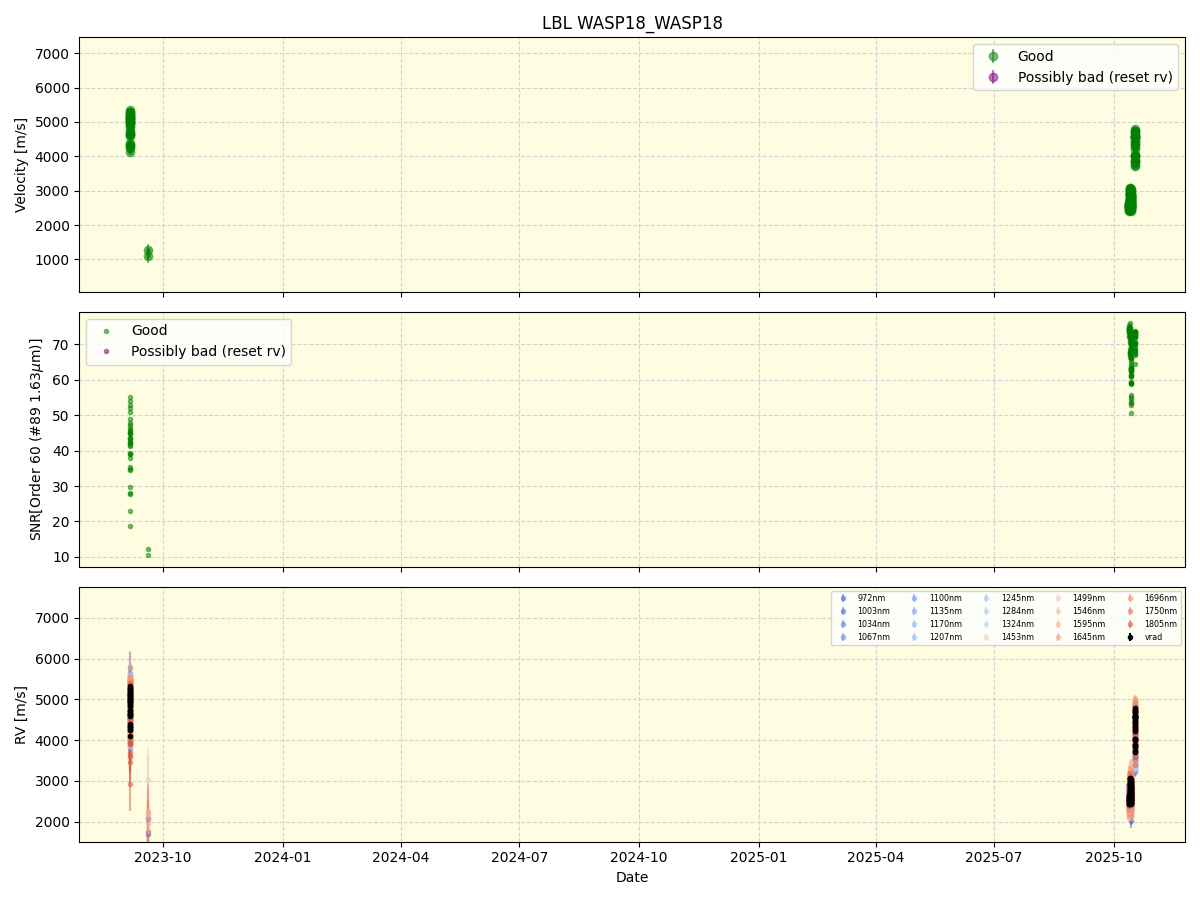
Task: Click the 2024-10 date tick label
Action: click(x=639, y=856)
